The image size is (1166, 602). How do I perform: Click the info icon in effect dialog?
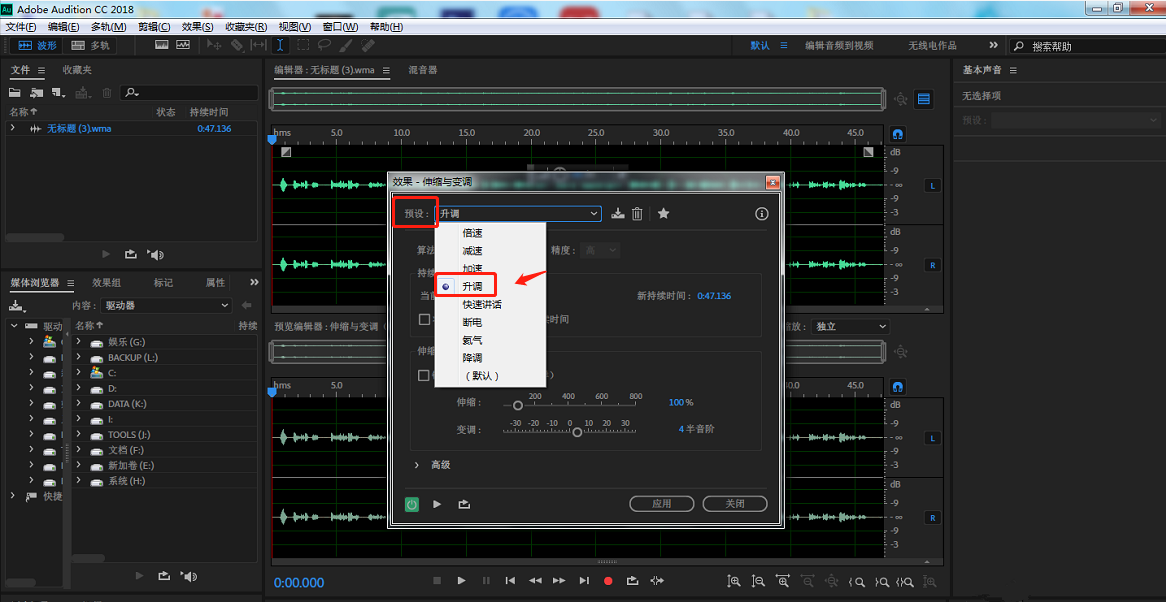761,214
